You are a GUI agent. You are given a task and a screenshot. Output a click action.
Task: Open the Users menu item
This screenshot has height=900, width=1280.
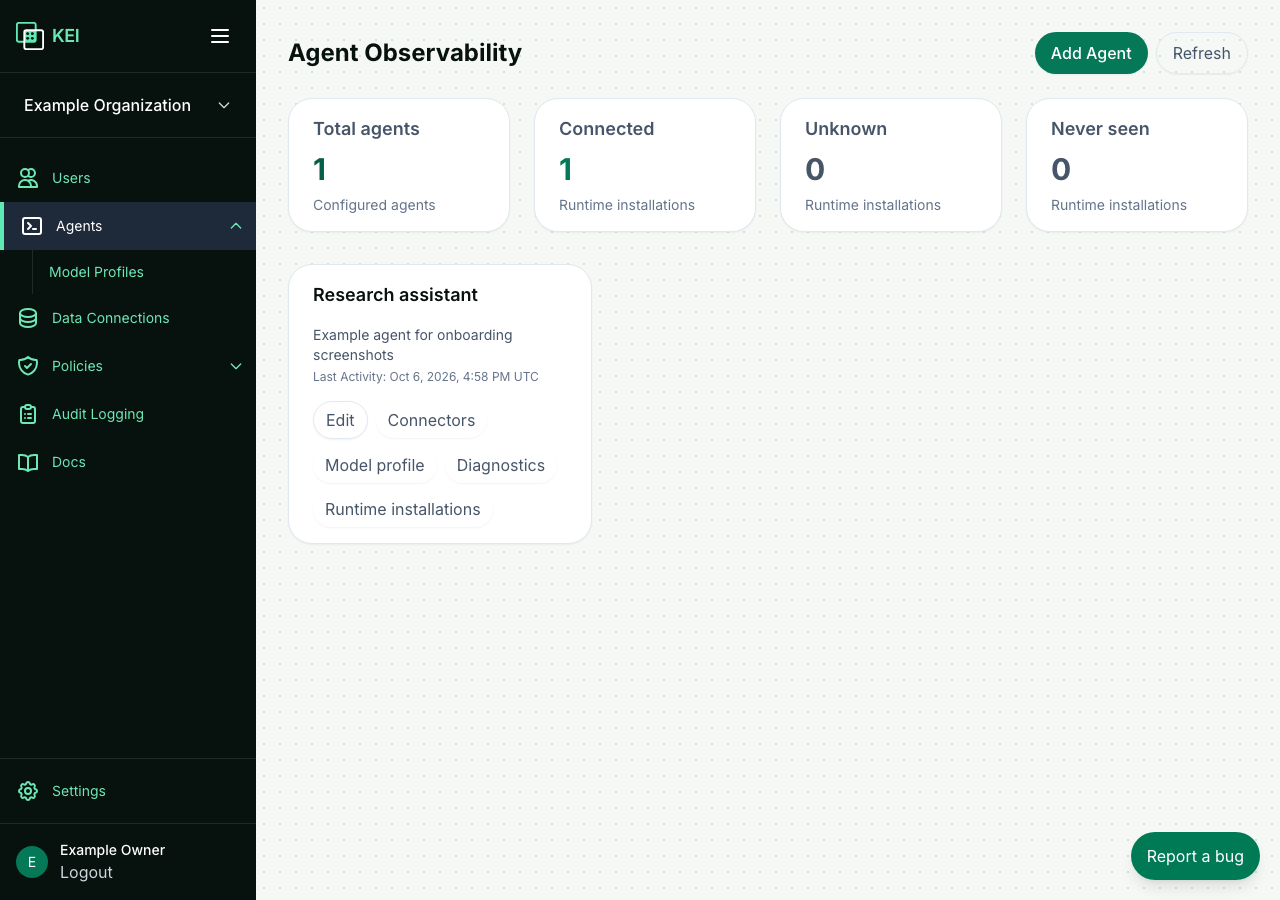128,178
